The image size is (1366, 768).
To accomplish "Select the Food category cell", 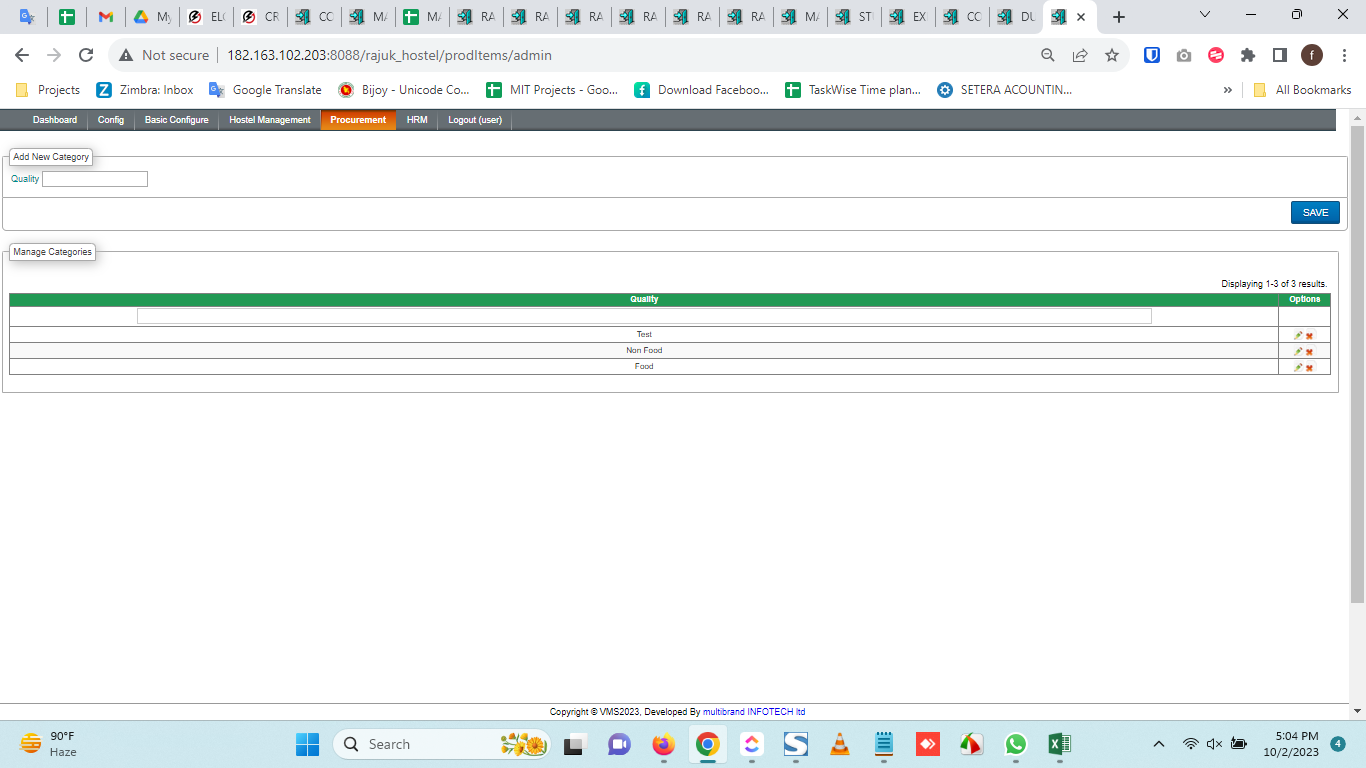I will click(x=644, y=367).
